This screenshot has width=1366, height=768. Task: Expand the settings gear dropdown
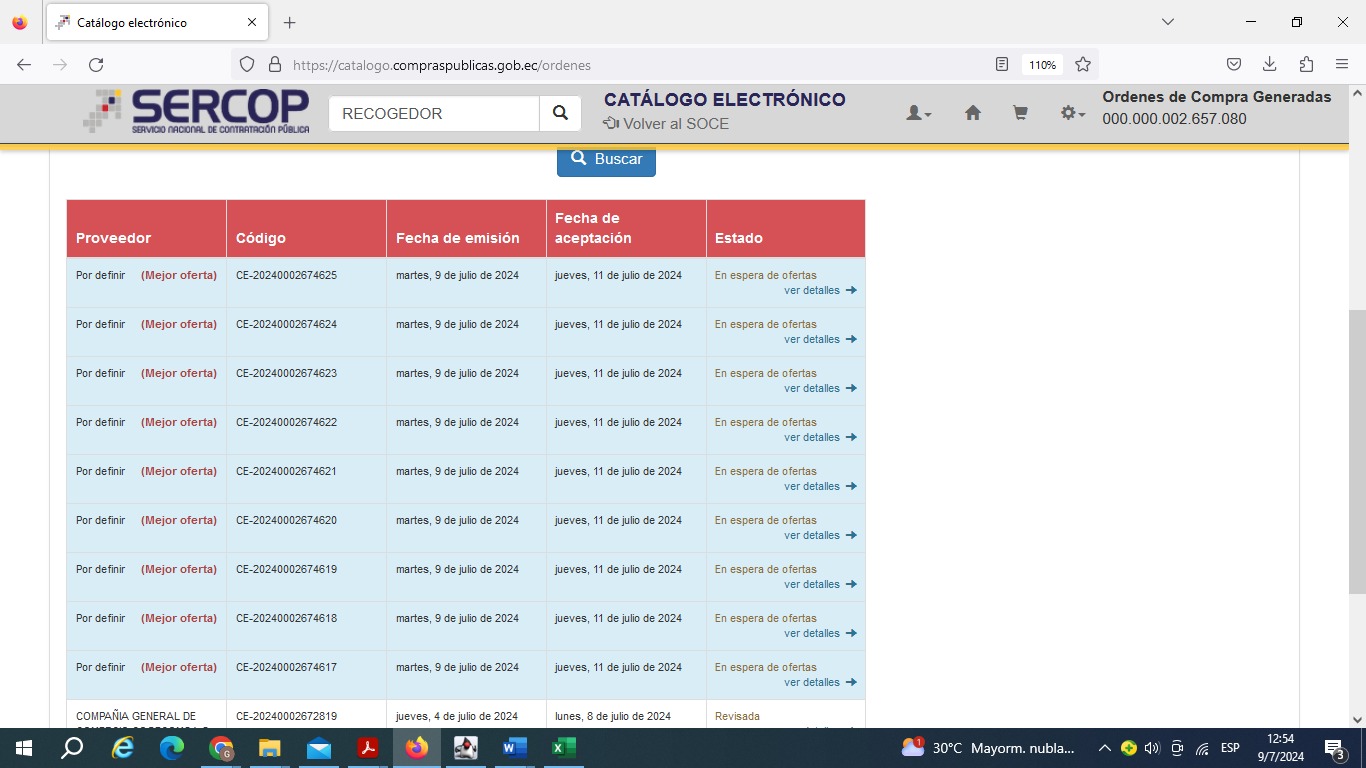click(x=1072, y=114)
